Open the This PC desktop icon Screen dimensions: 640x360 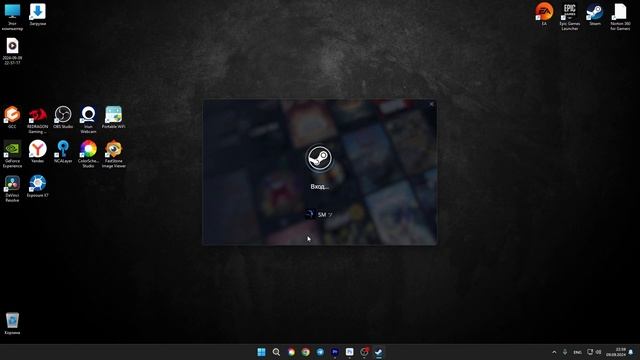pos(12,17)
